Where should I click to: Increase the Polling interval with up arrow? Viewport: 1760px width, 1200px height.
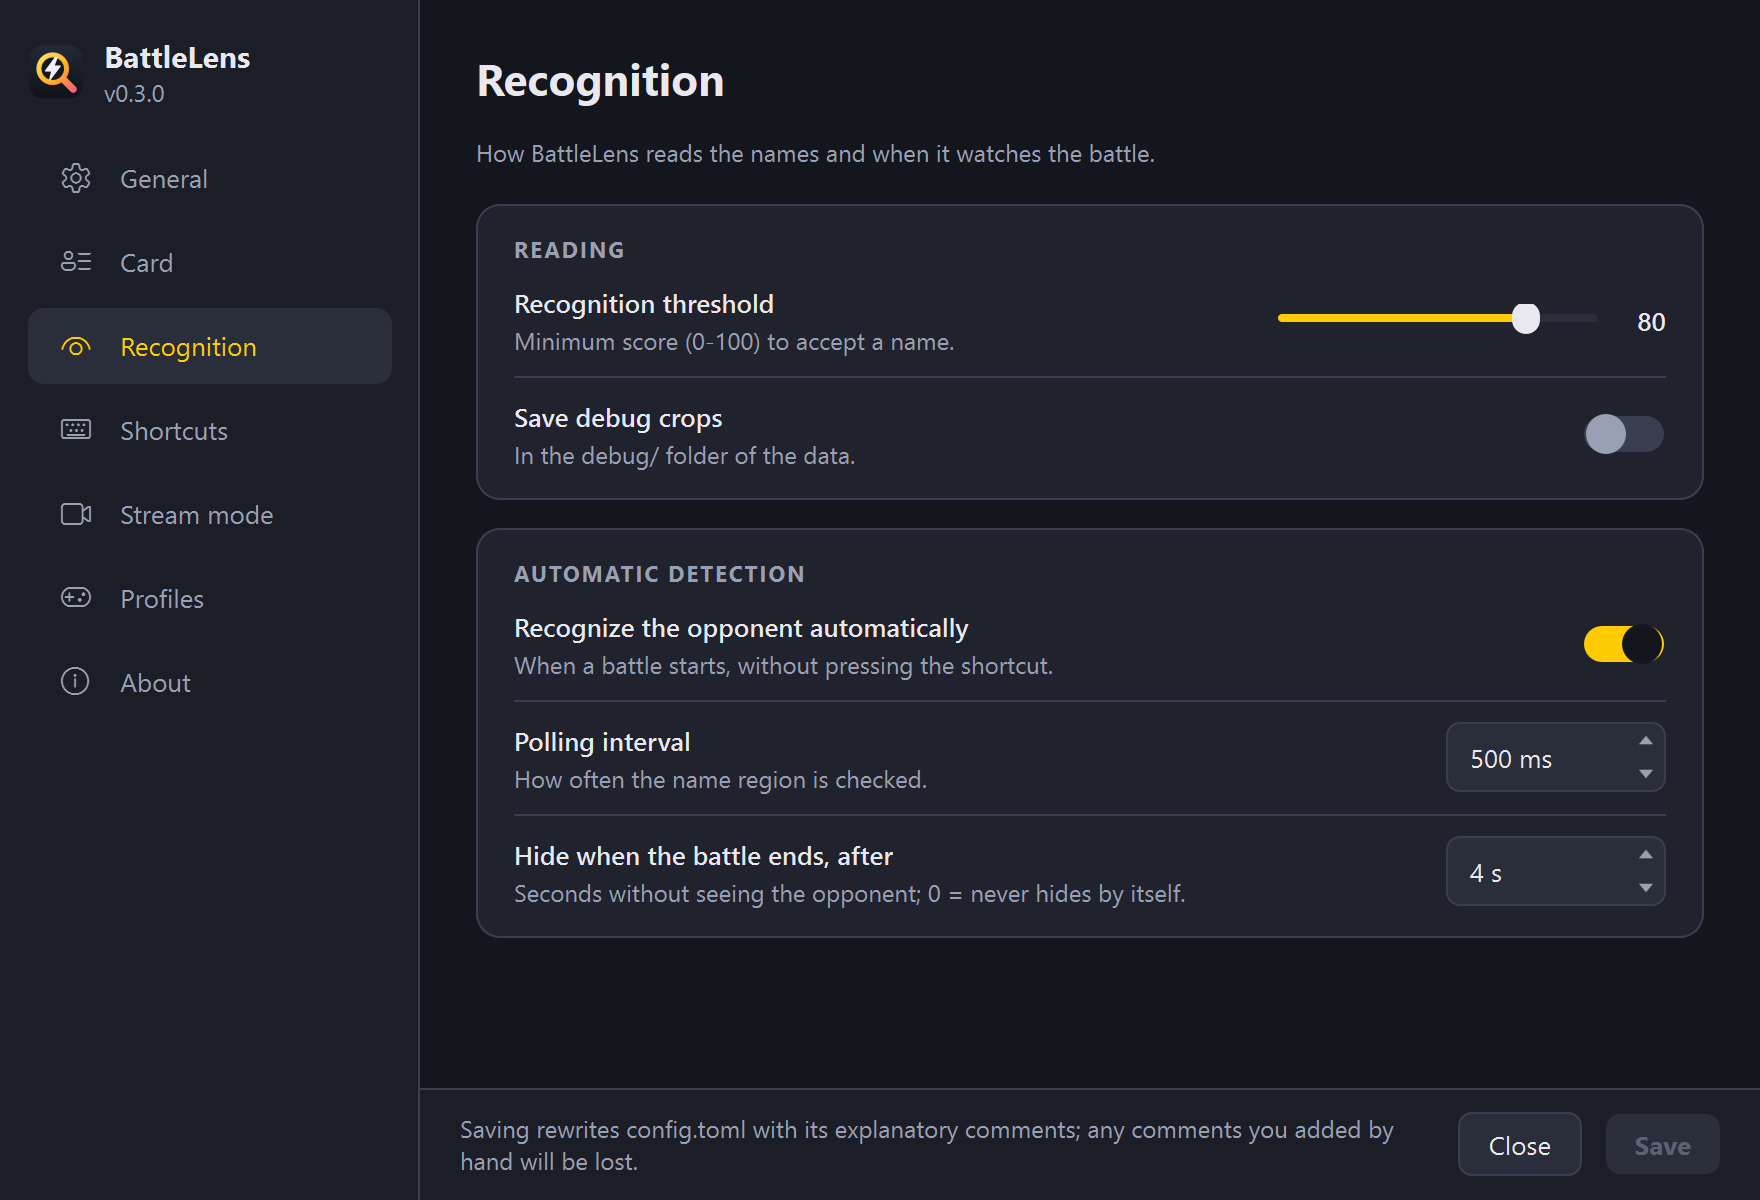(1645, 741)
